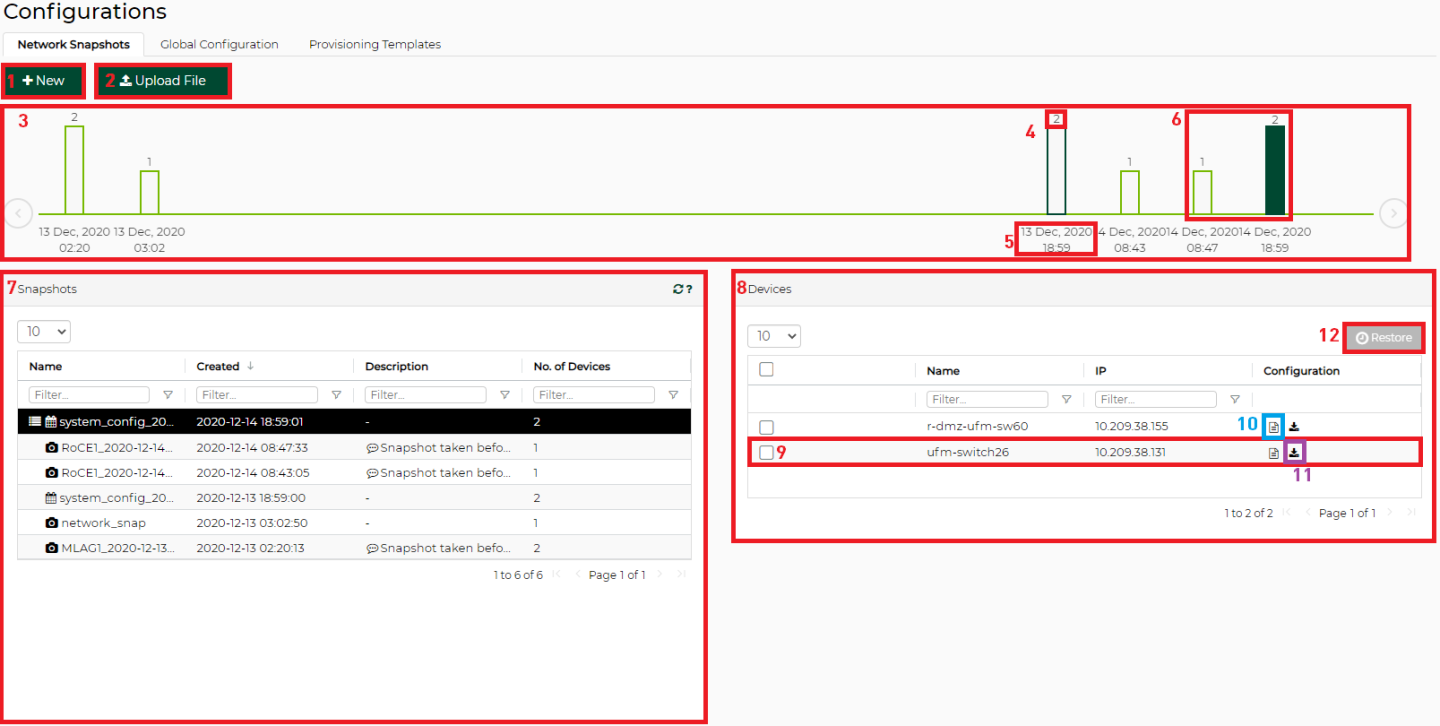
Task: Switch to Global Configuration tab
Action: tap(219, 45)
